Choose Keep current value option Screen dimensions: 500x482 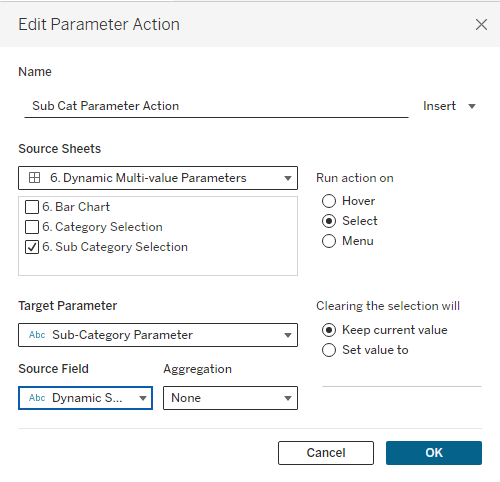(329, 330)
